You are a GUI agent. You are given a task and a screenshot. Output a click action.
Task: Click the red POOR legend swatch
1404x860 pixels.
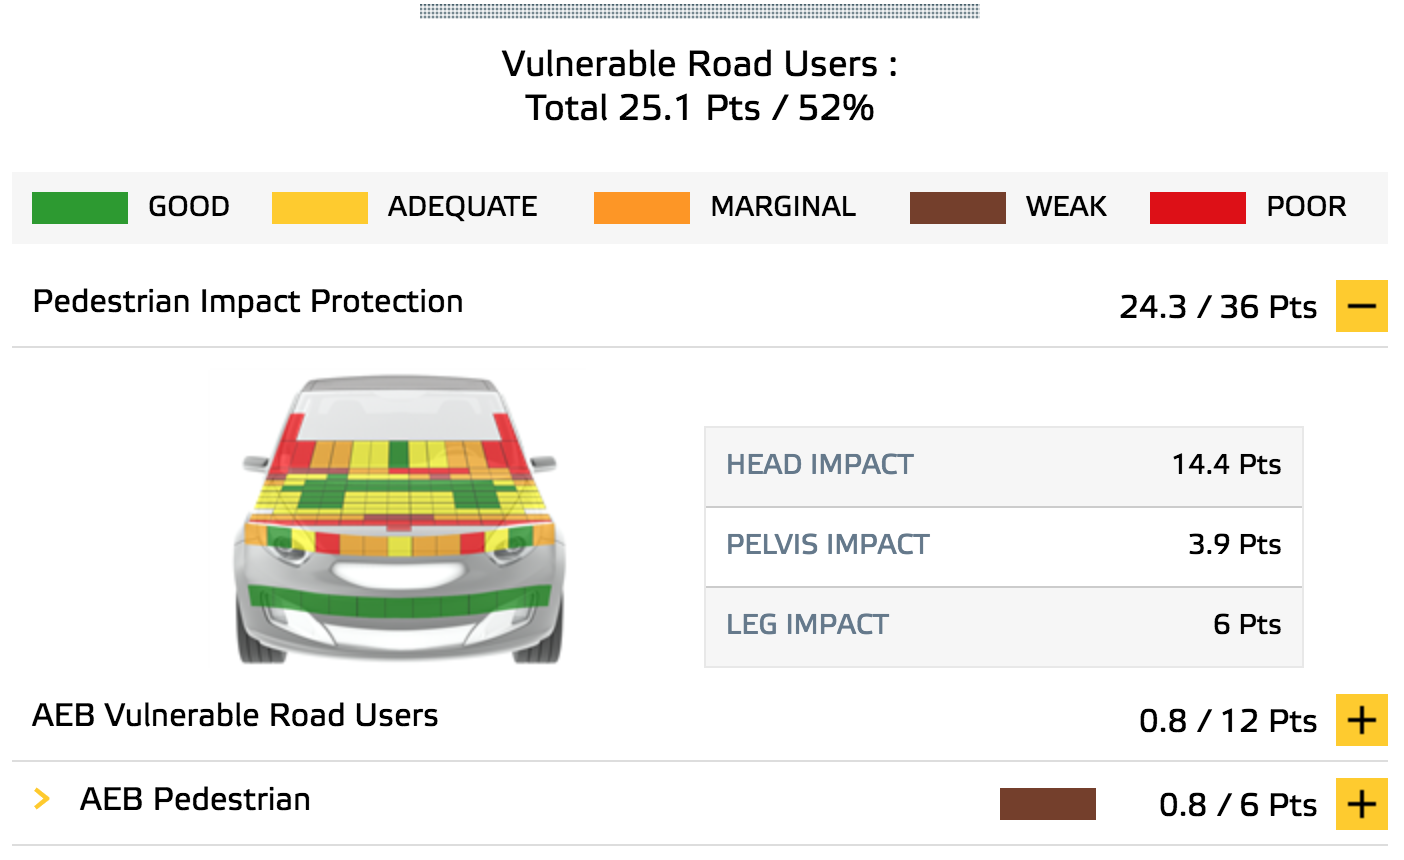1198,207
